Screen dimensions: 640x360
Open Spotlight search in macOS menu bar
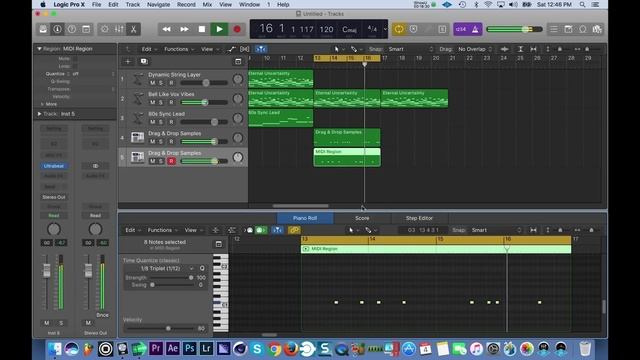pyautogui.click(x=582, y=4)
